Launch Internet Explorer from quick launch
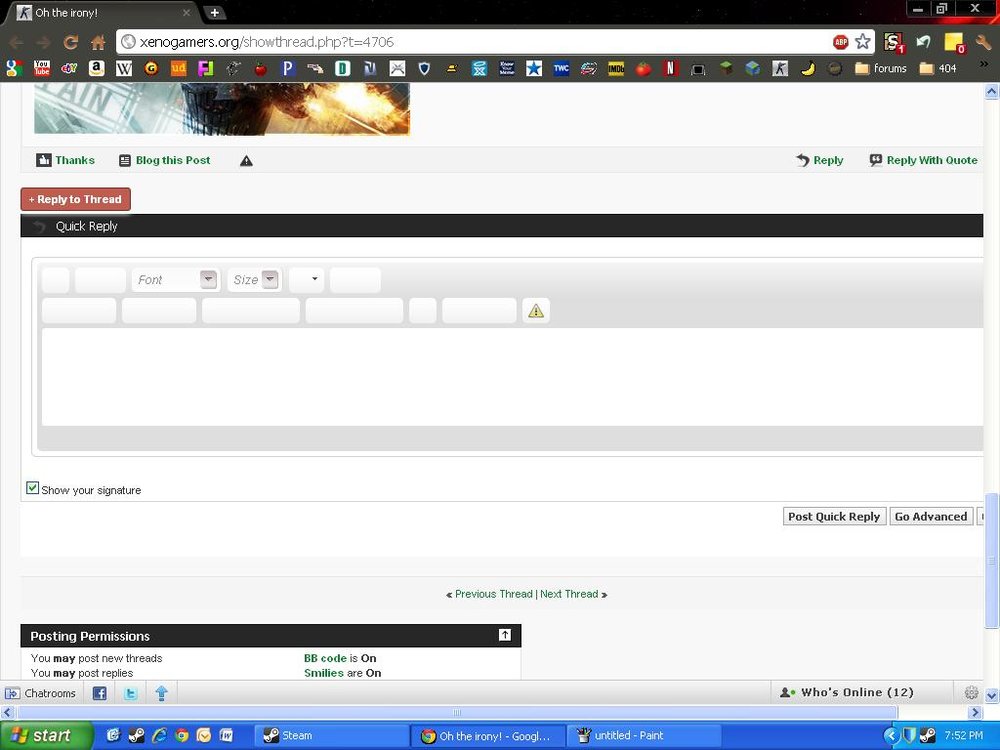Viewport: 1000px width, 750px height. 159,735
